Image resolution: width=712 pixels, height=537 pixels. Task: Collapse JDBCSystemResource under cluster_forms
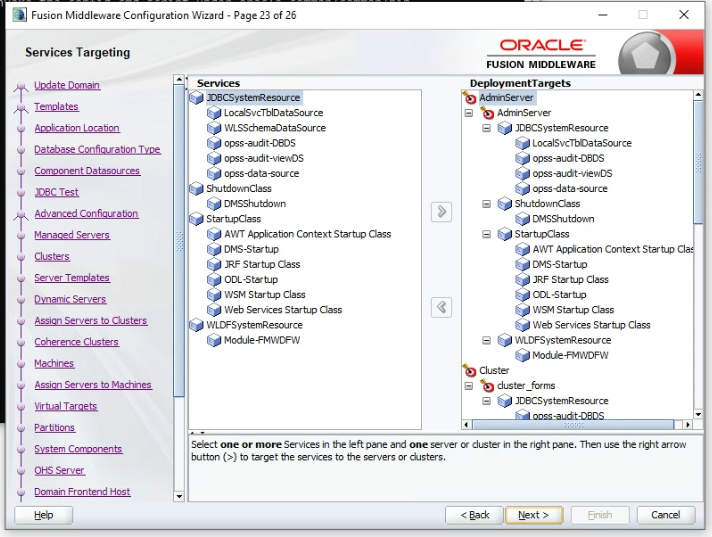point(486,401)
